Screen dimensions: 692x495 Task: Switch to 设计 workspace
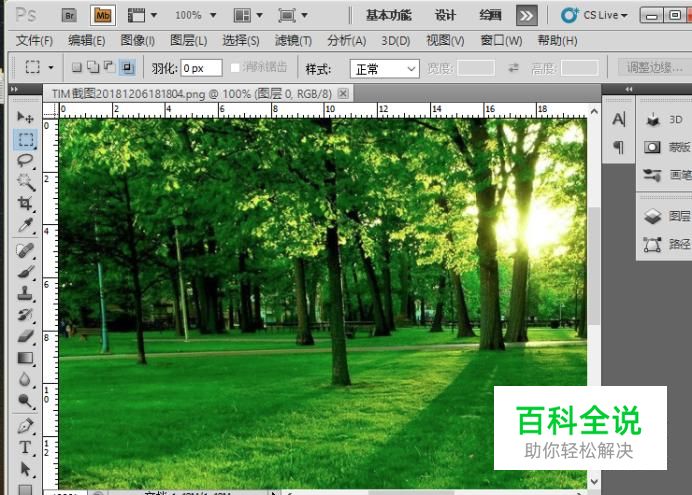[x=445, y=15]
